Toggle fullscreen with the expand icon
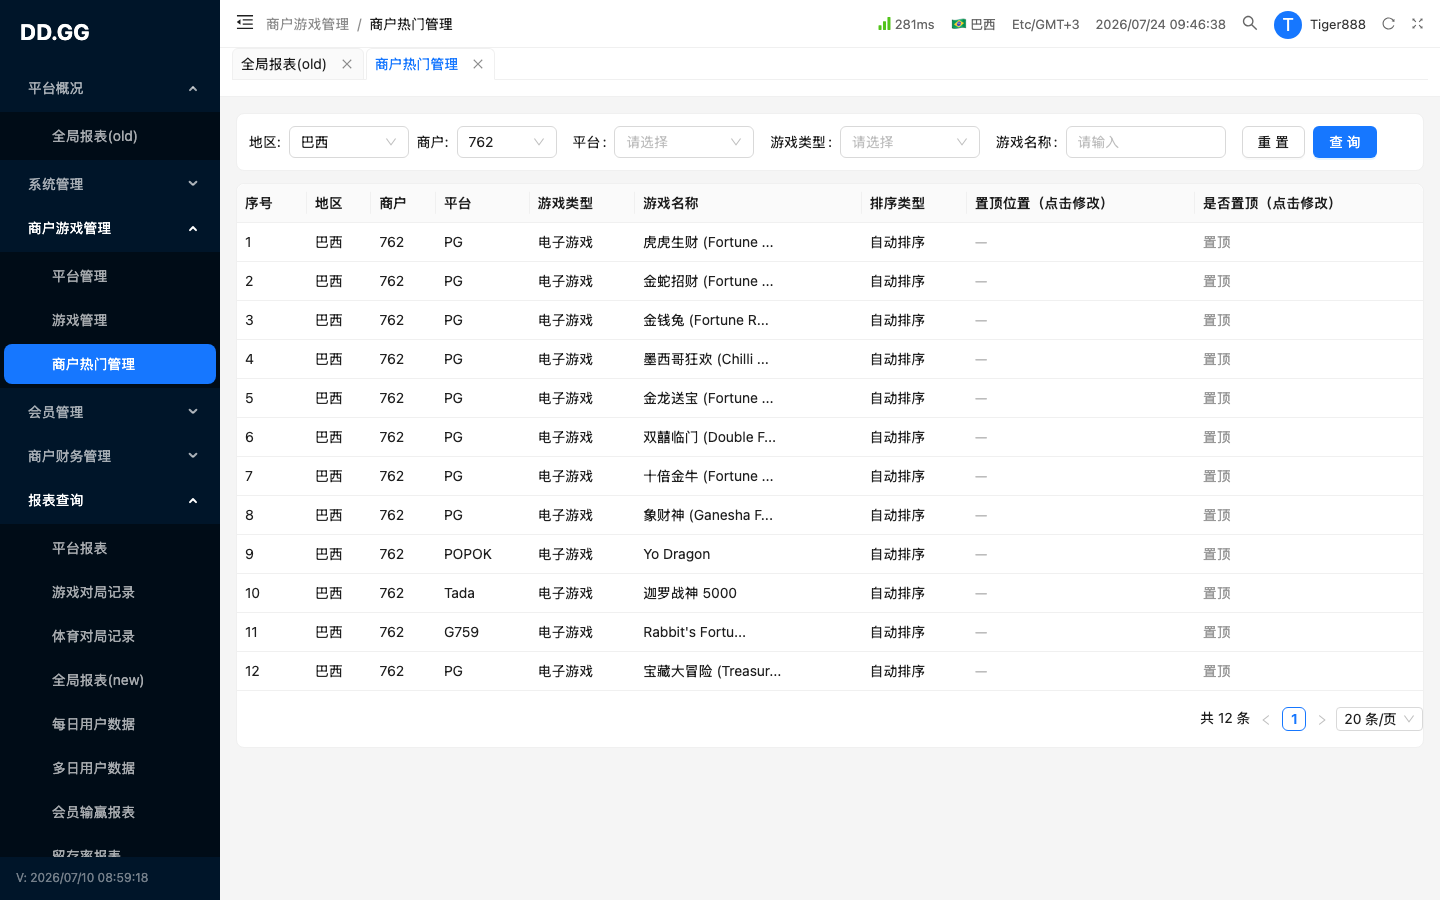This screenshot has width=1440, height=900. 1417,23
